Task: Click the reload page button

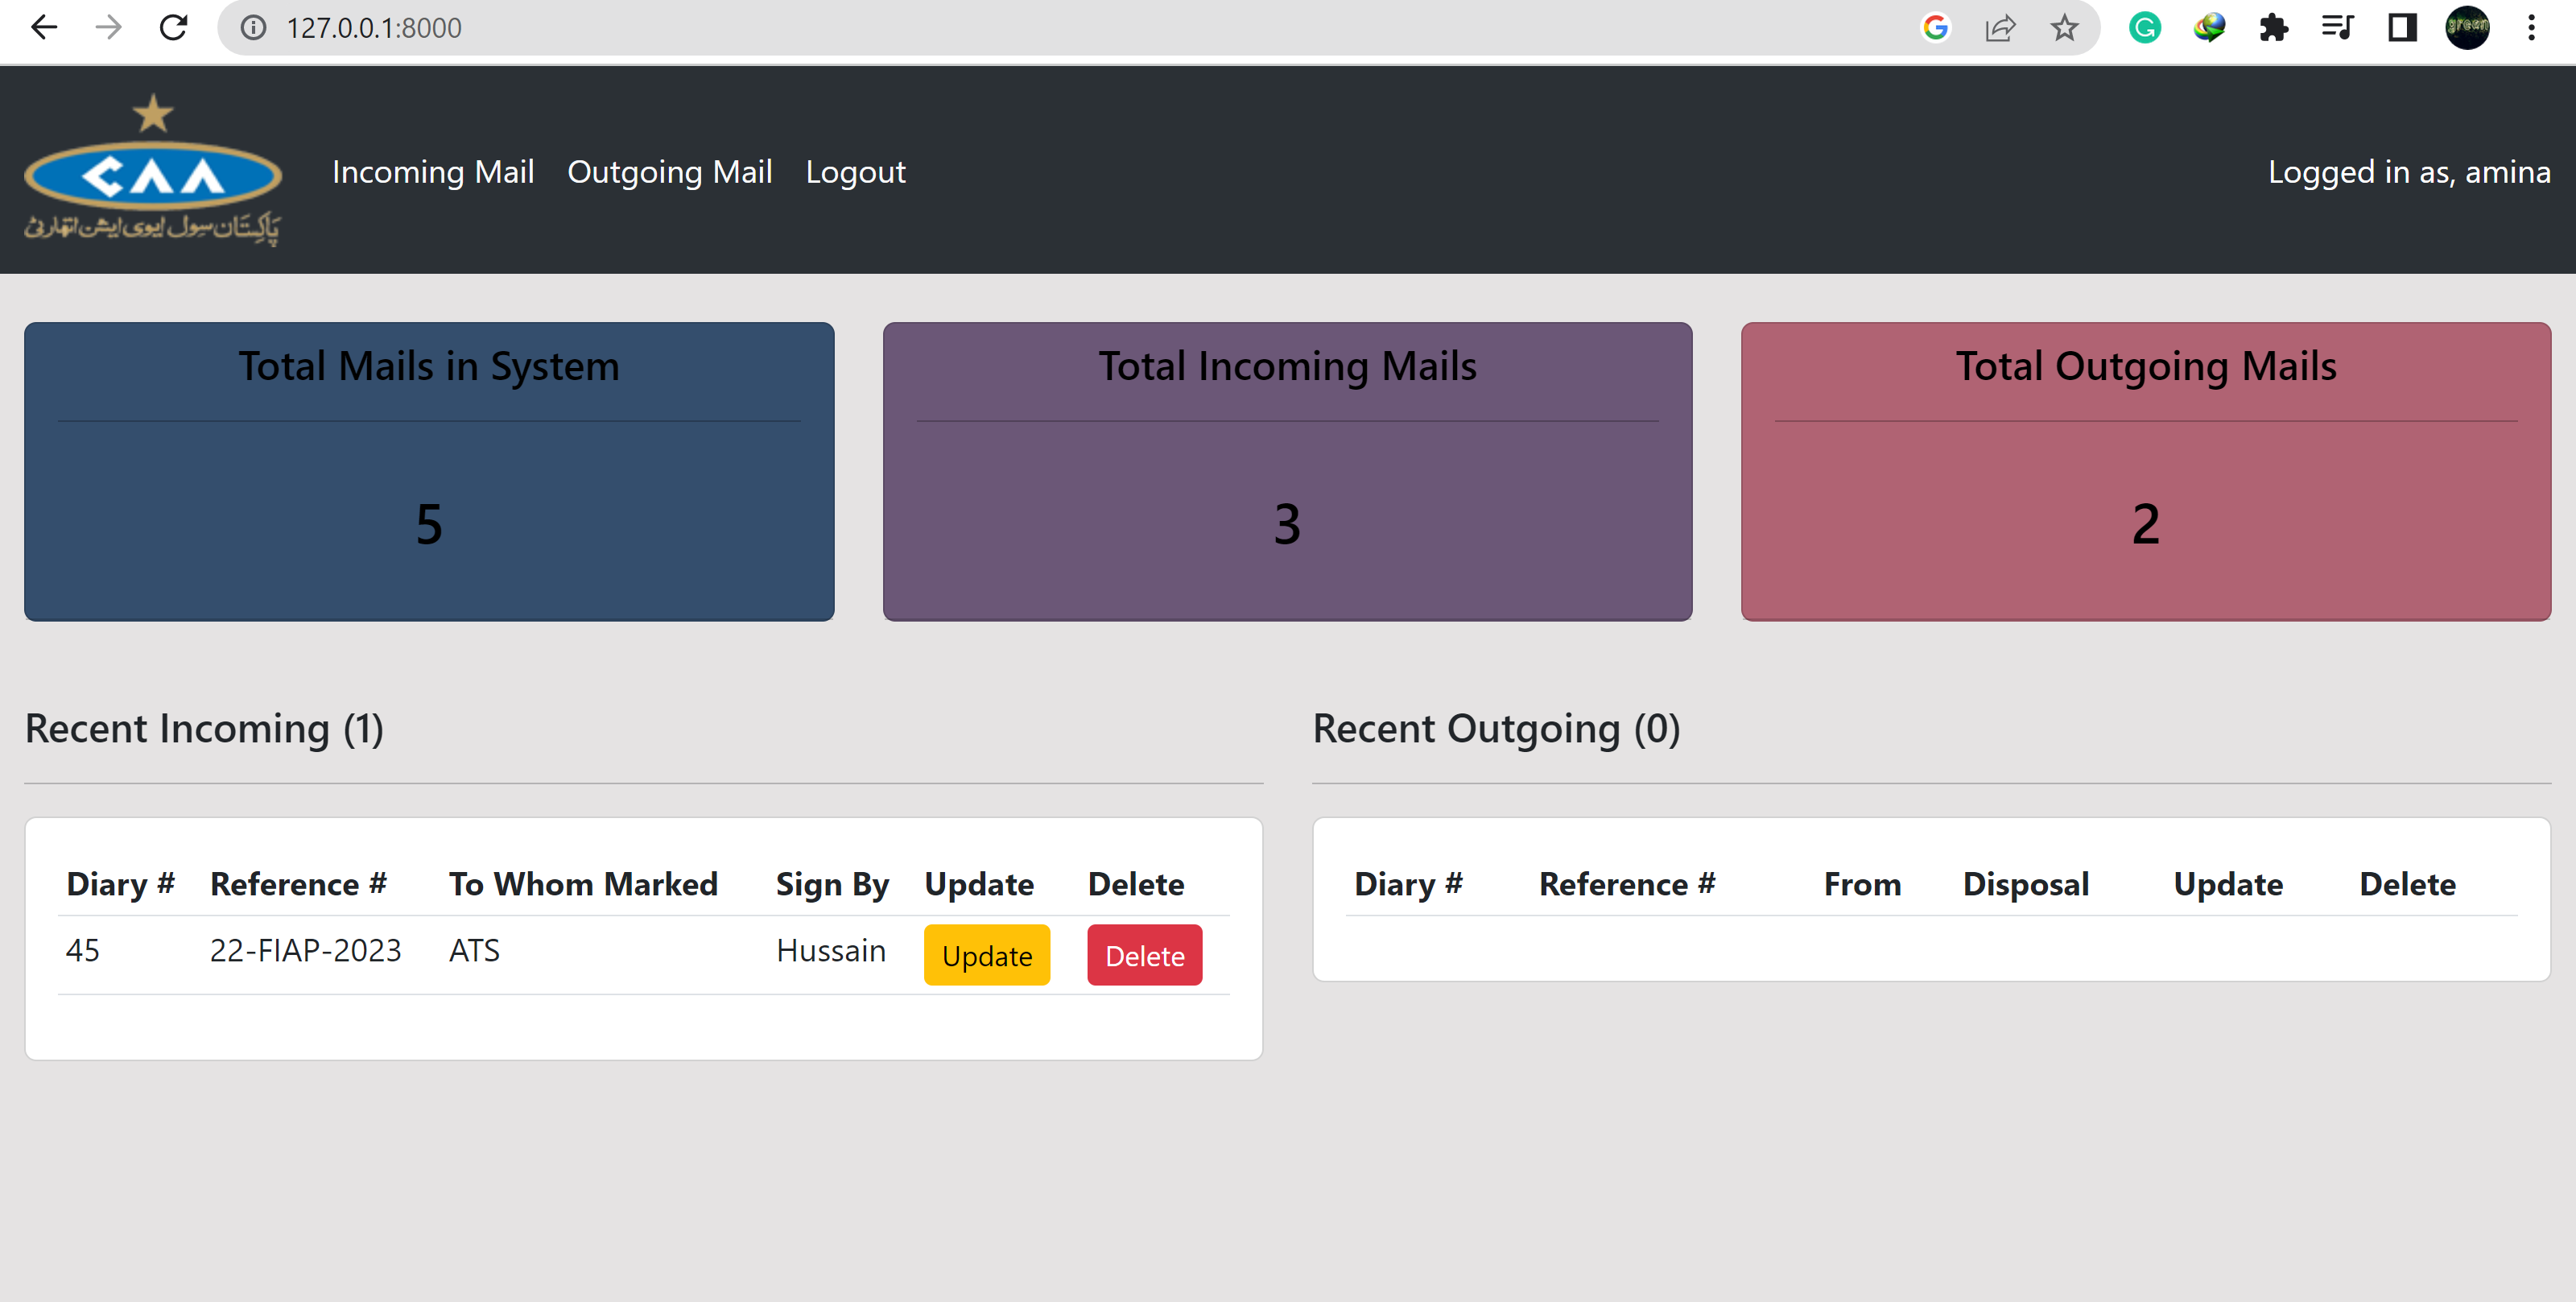Action: pos(172,27)
